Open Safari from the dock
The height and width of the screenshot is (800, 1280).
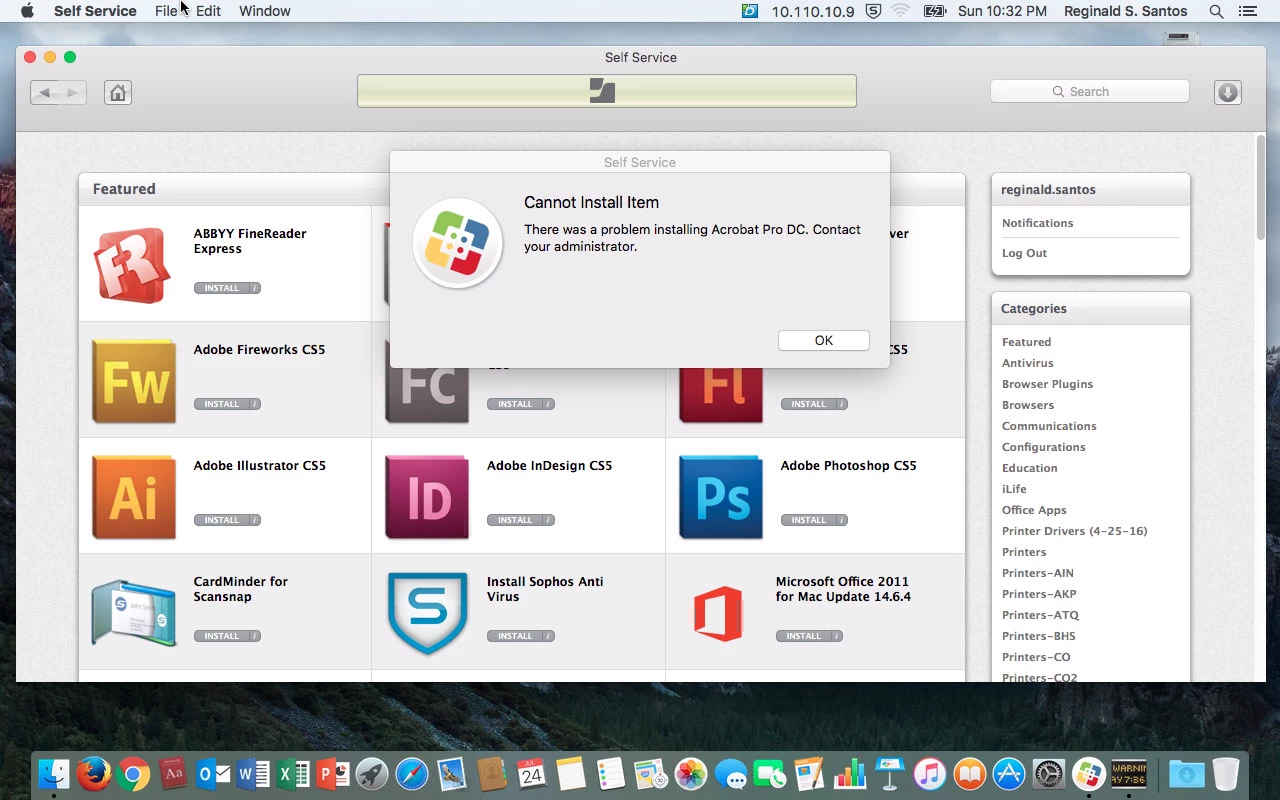coord(412,773)
